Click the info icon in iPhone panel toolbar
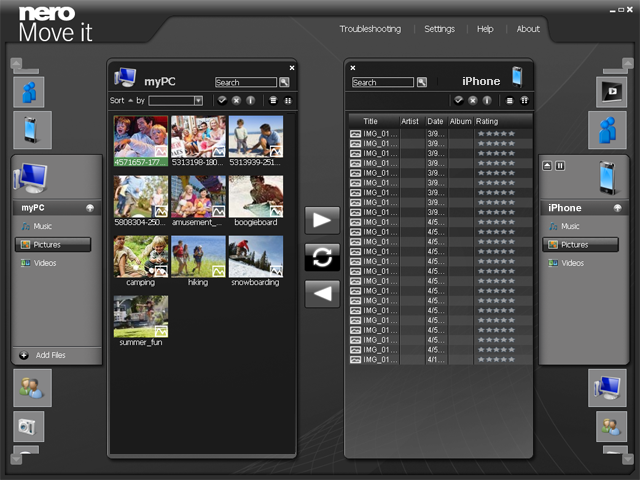The height and width of the screenshot is (480, 640). (486, 100)
